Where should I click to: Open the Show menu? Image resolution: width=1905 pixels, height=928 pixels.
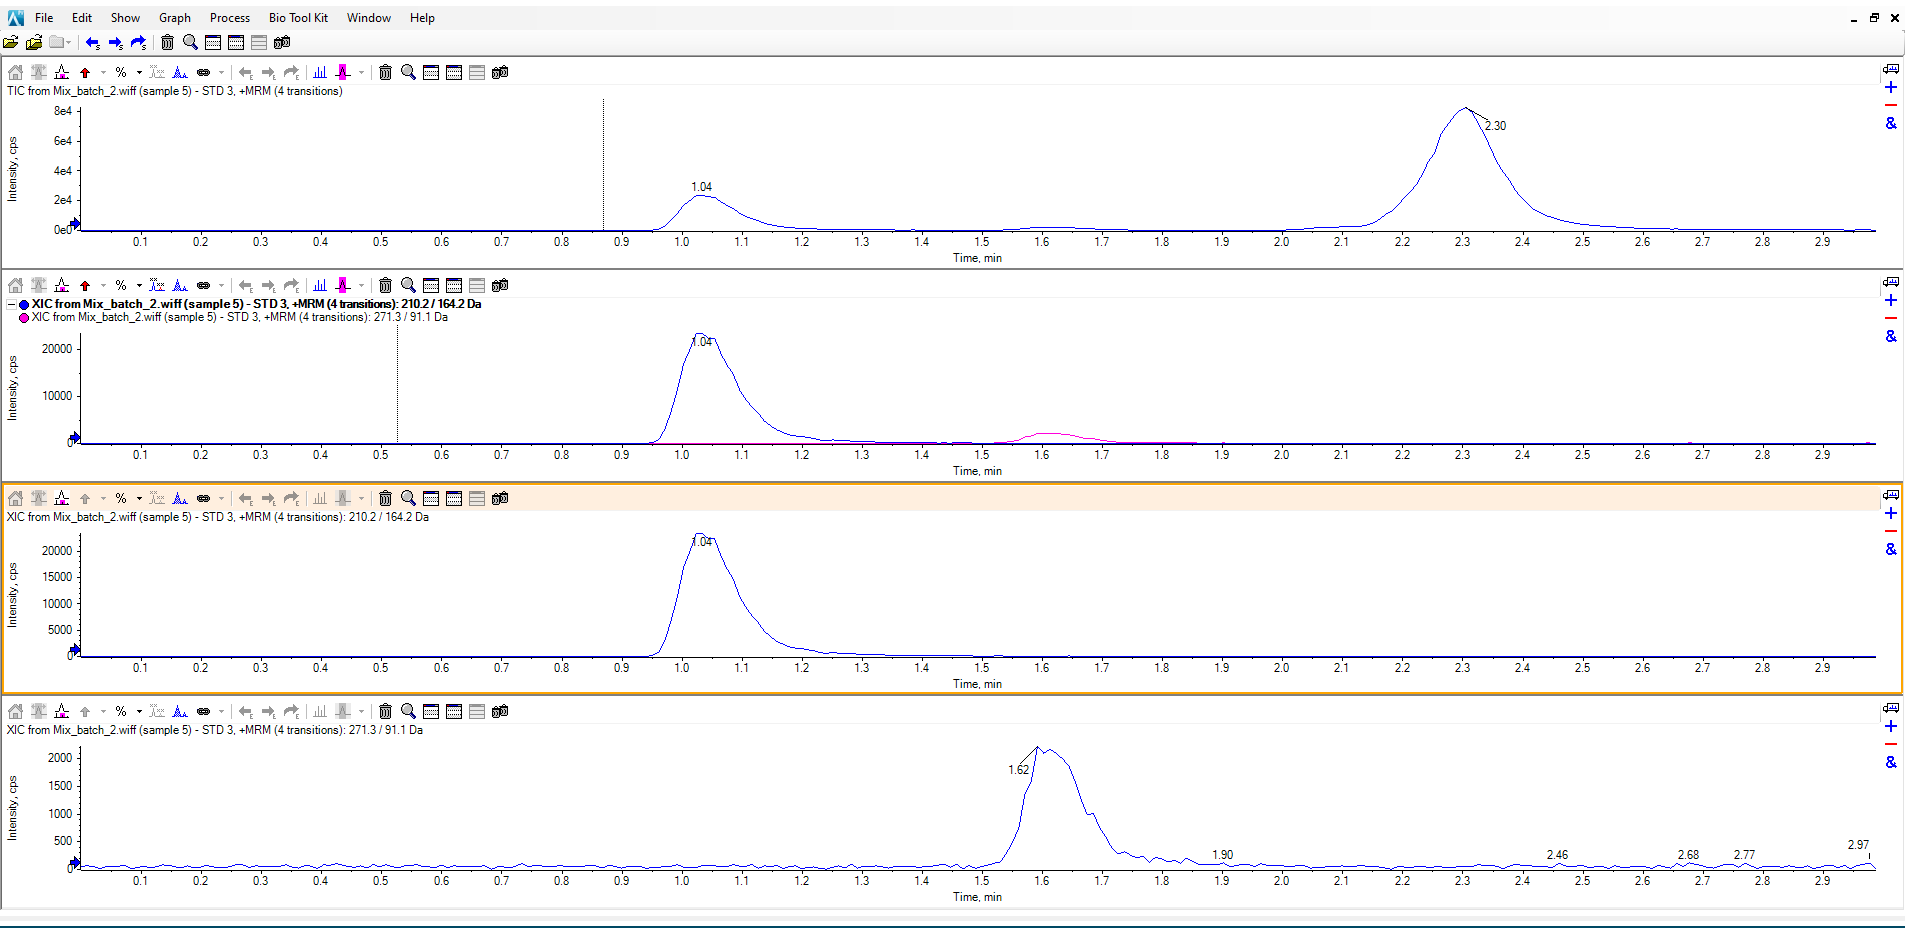click(125, 18)
